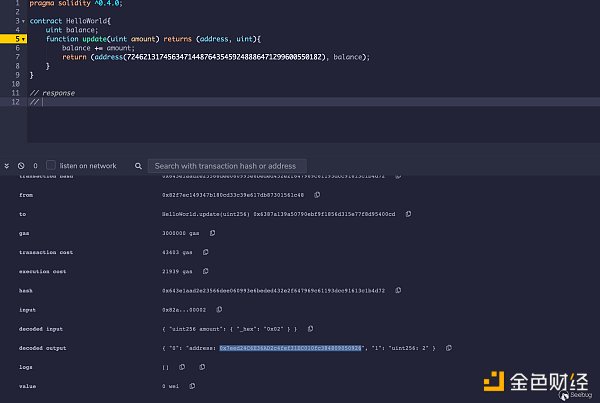Focus the transaction hash search field
This screenshot has height=403, width=600.
tap(250, 165)
